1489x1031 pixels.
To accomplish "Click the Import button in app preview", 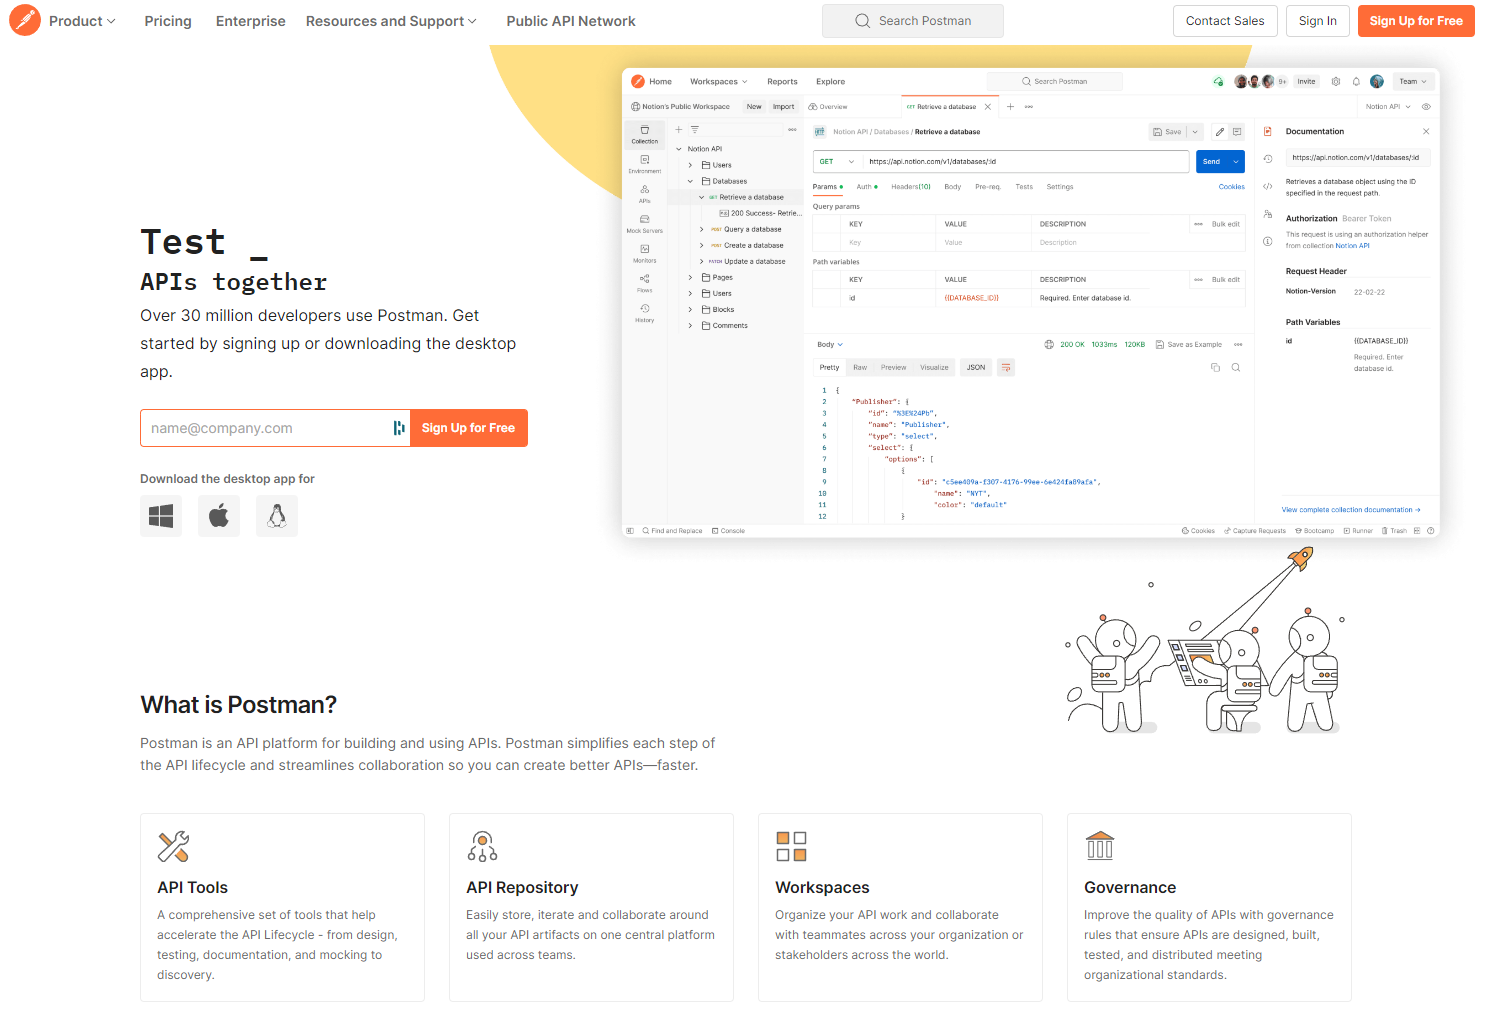I will pos(784,107).
